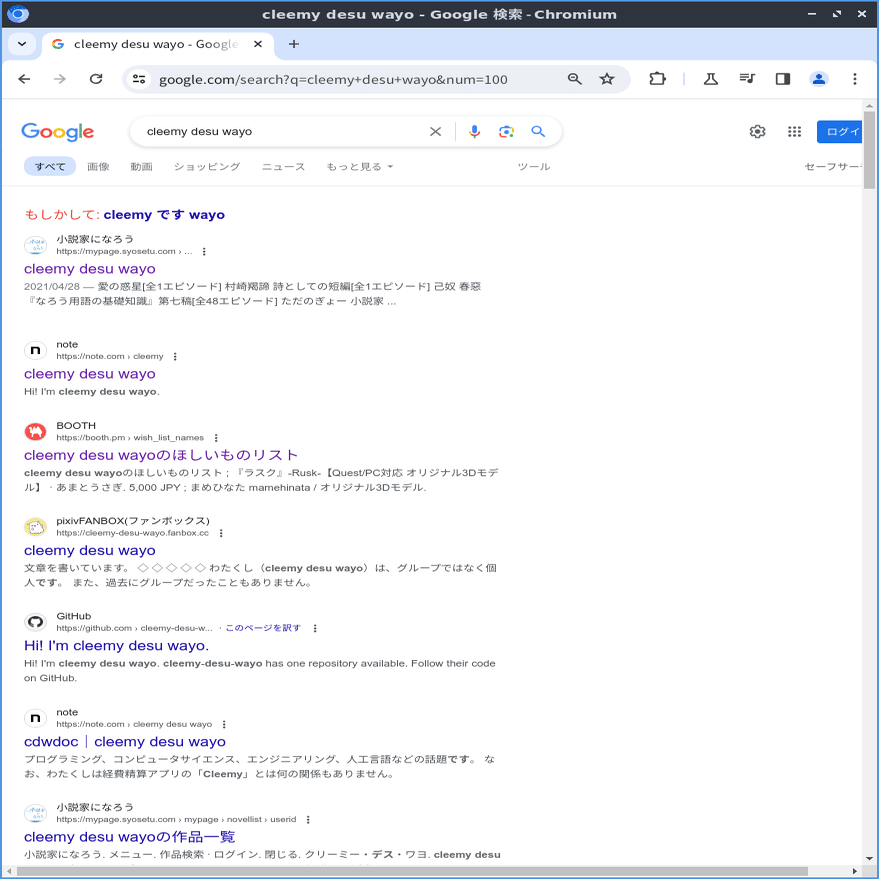Viewport: 879px width, 879px height.
Task: Reload the search results page
Action: (96, 79)
